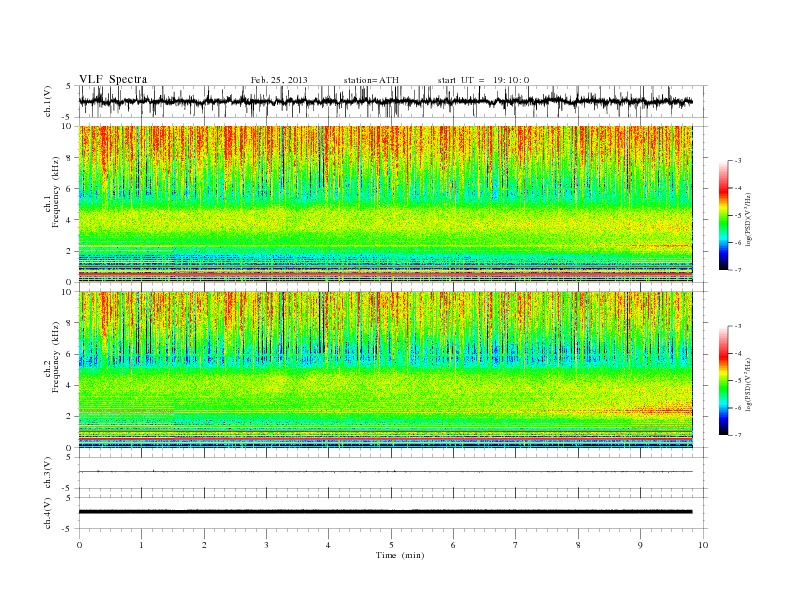Viewport: 792px width, 612px height.
Task: Select the 'Feb. 25, 2013' date text
Action: [x=279, y=80]
